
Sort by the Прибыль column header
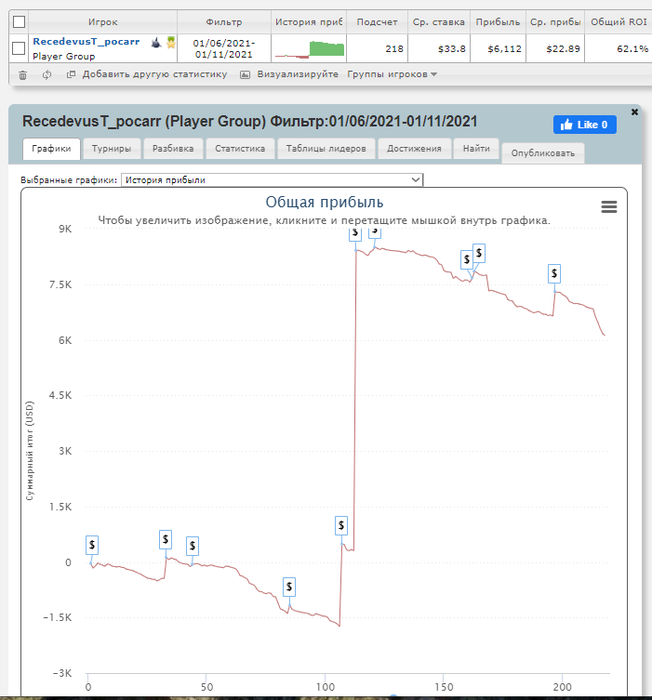pyautogui.click(x=498, y=22)
